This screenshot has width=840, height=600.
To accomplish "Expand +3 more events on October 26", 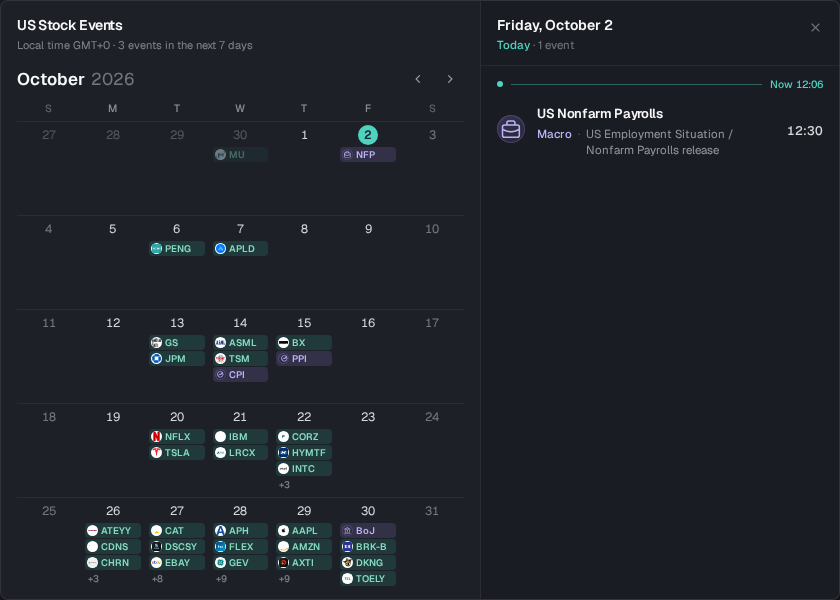I will click(x=93, y=579).
